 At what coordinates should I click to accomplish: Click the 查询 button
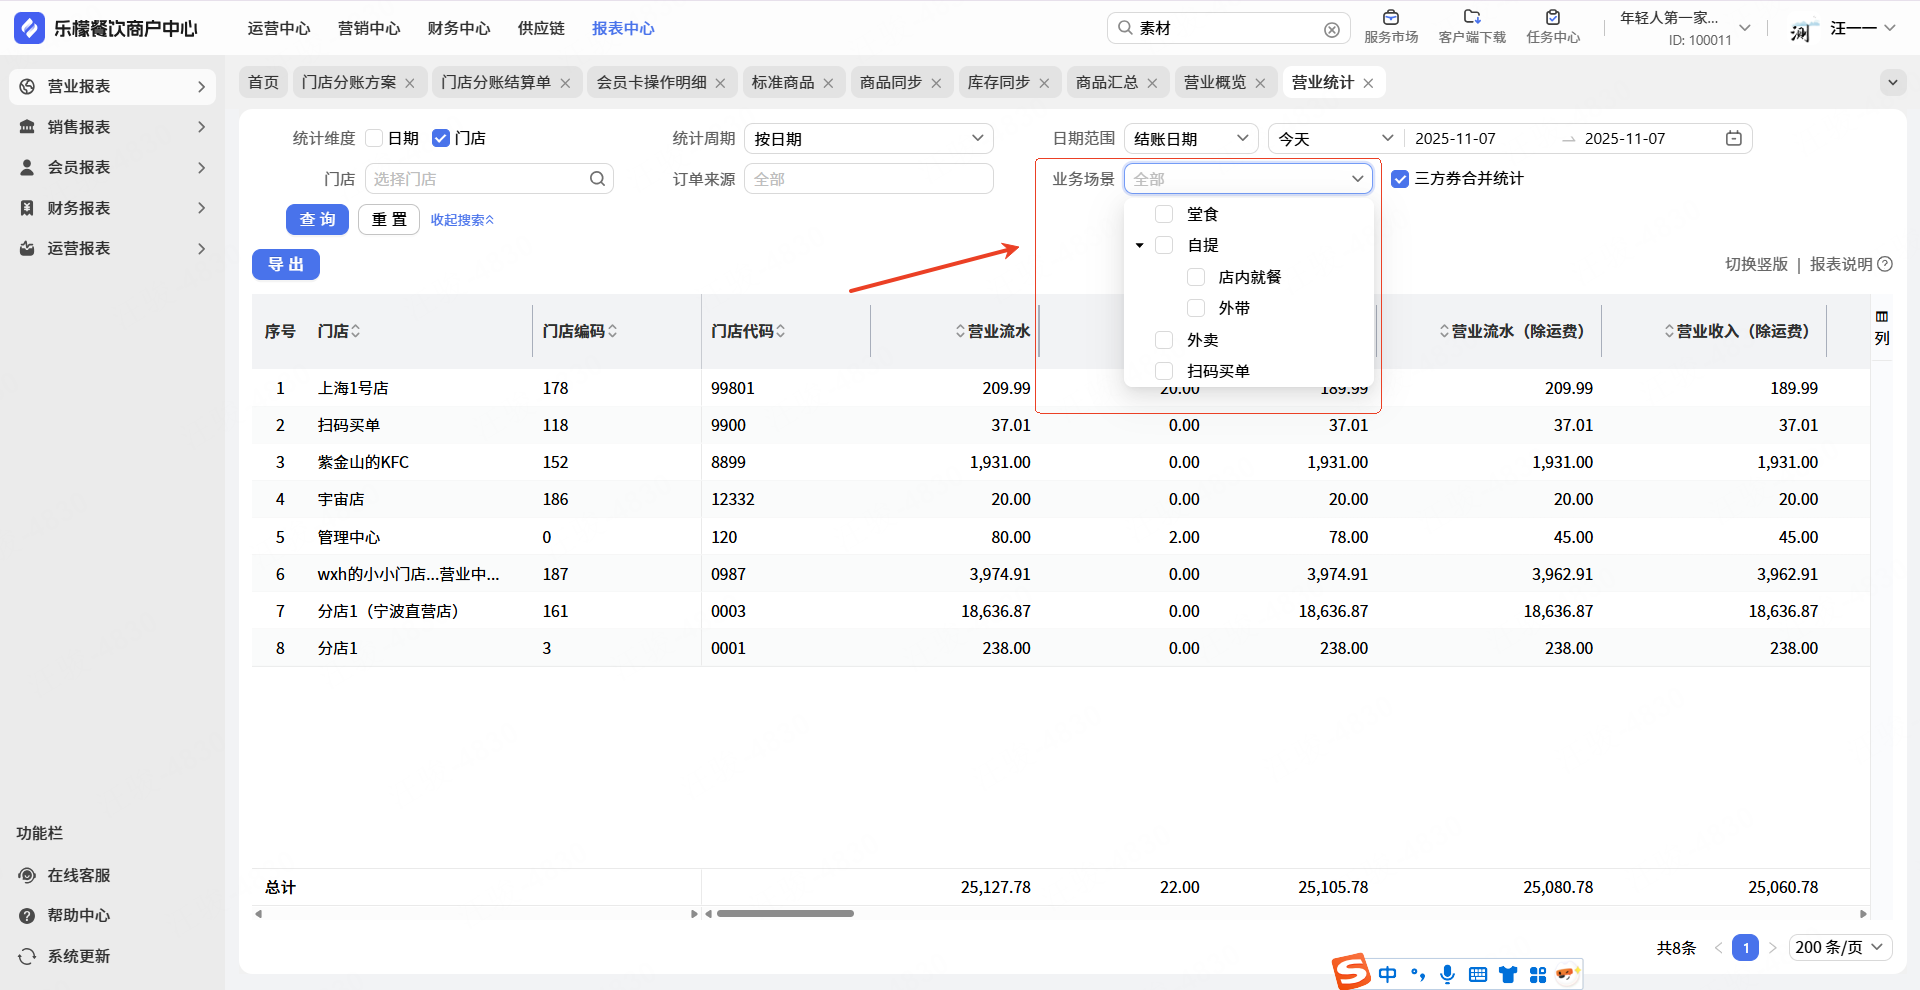(317, 219)
